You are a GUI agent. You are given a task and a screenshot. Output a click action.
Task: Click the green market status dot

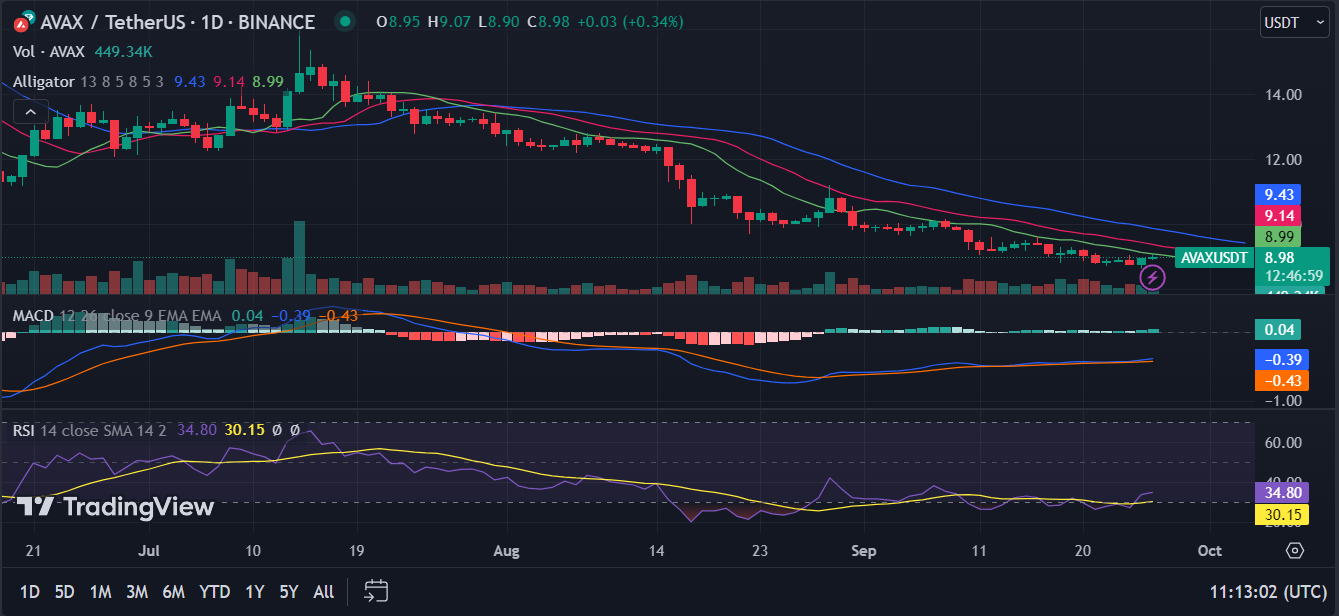(344, 21)
